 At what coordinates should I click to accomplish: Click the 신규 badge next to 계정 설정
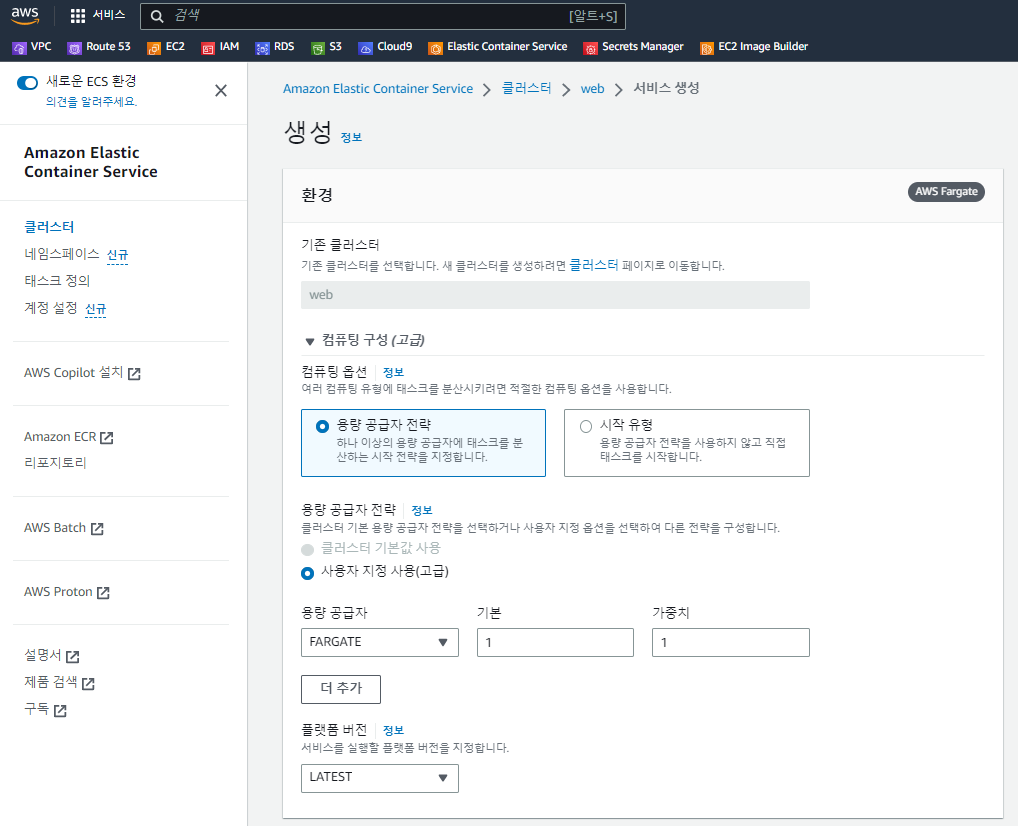95,309
